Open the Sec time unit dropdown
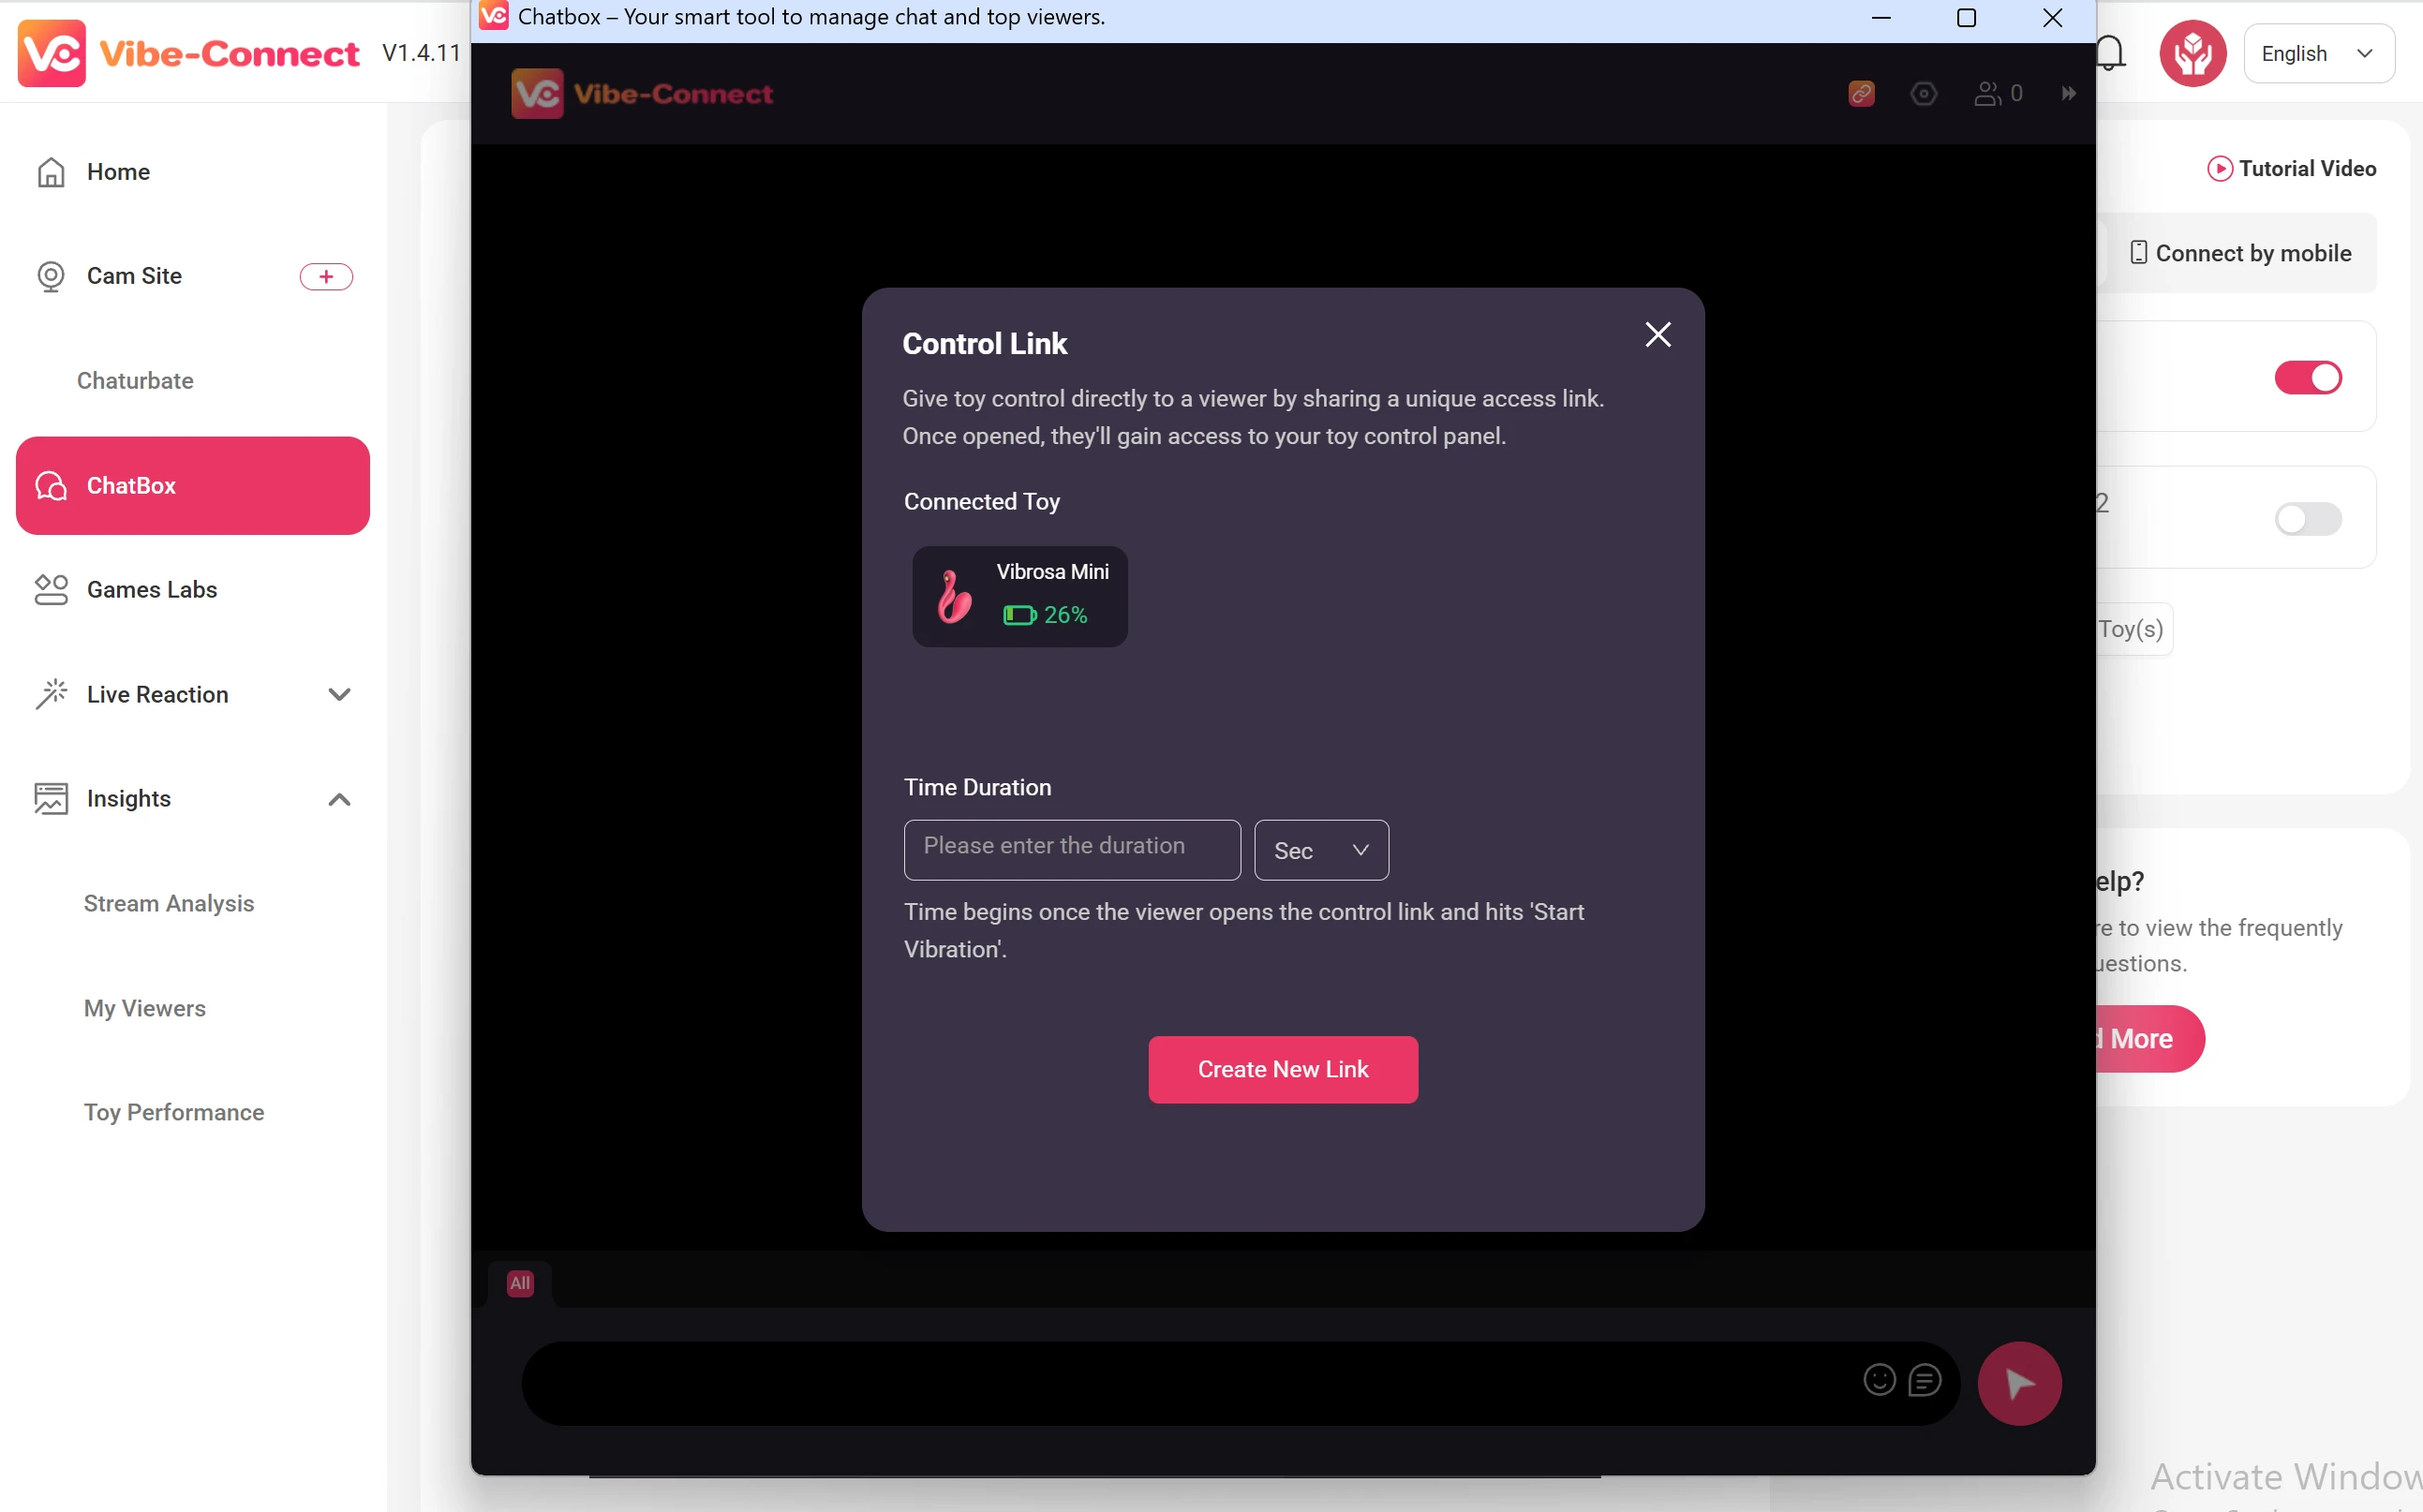 1320,851
